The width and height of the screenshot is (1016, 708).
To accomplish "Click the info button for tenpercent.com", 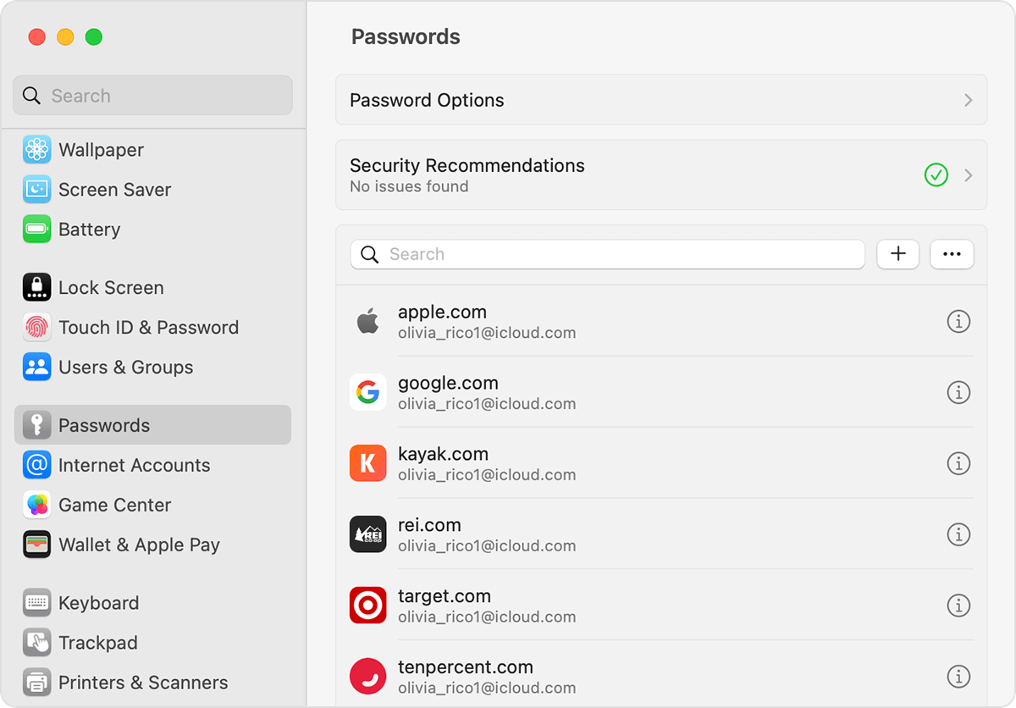I will pos(958,676).
